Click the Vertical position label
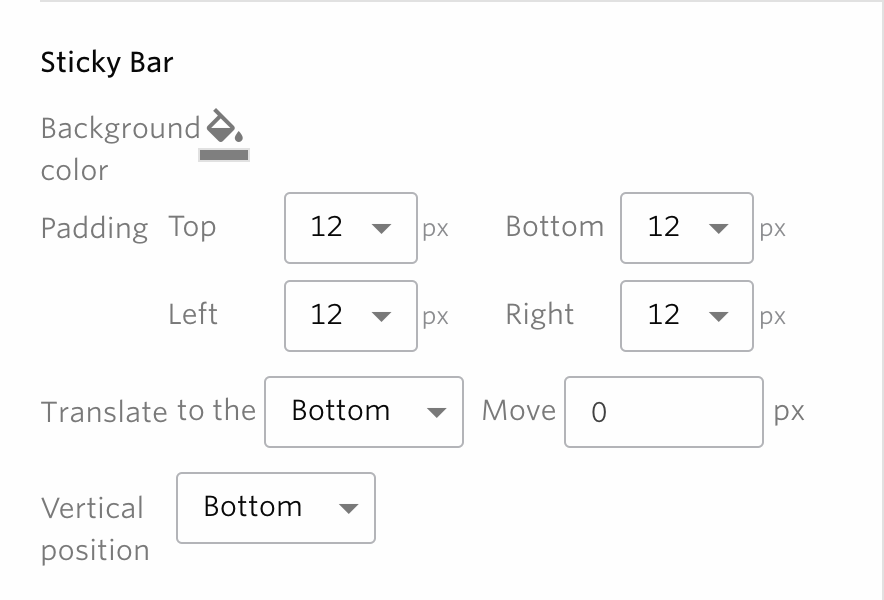Screen dimensions: 884x600 [x=95, y=529]
